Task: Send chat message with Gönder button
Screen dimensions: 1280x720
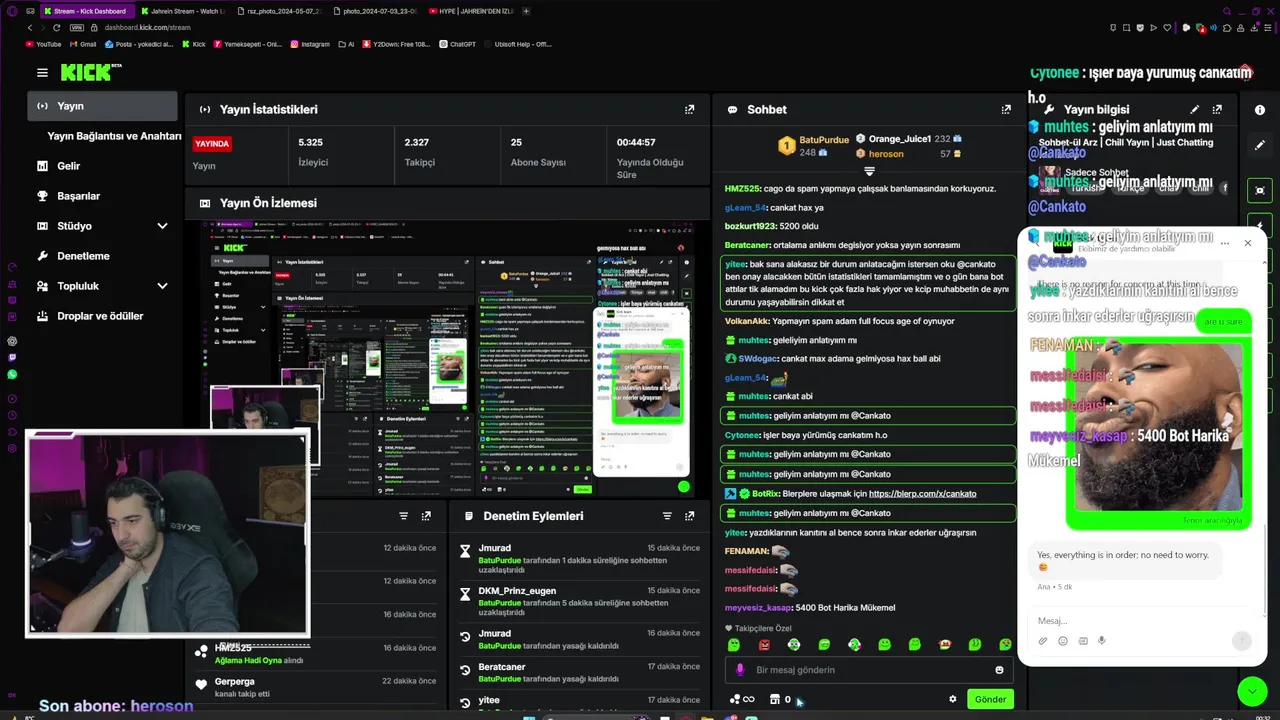Action: [x=990, y=699]
